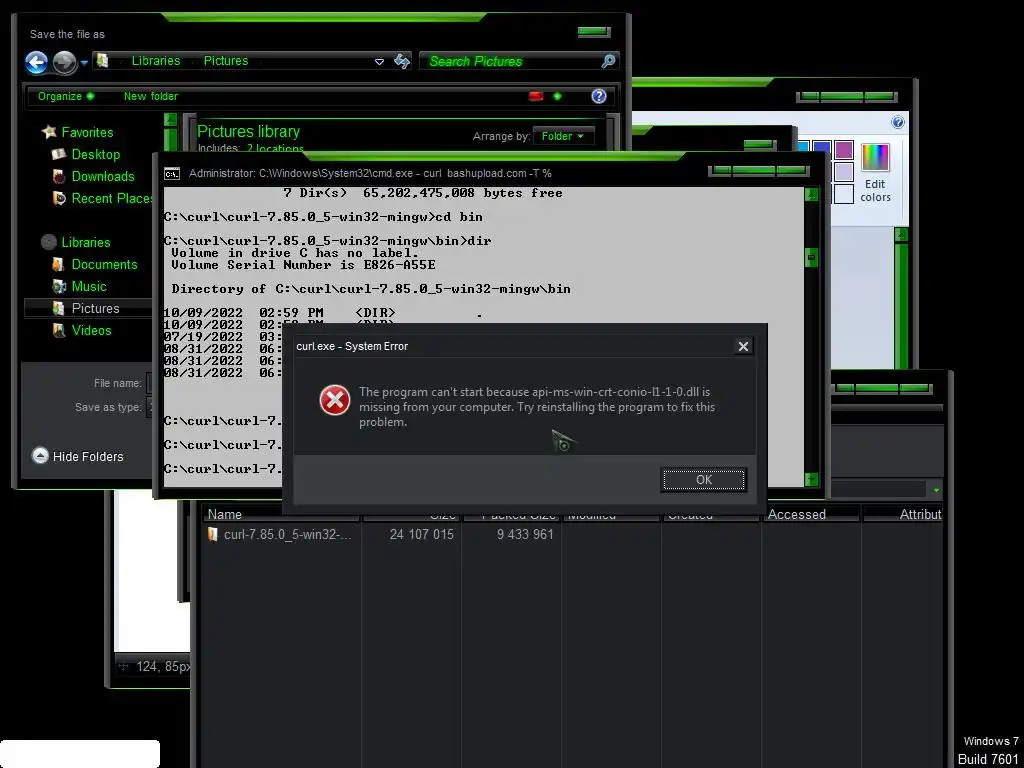Click the 24 107 015 size value
Viewport: 1024px width, 768px height.
tap(421, 534)
